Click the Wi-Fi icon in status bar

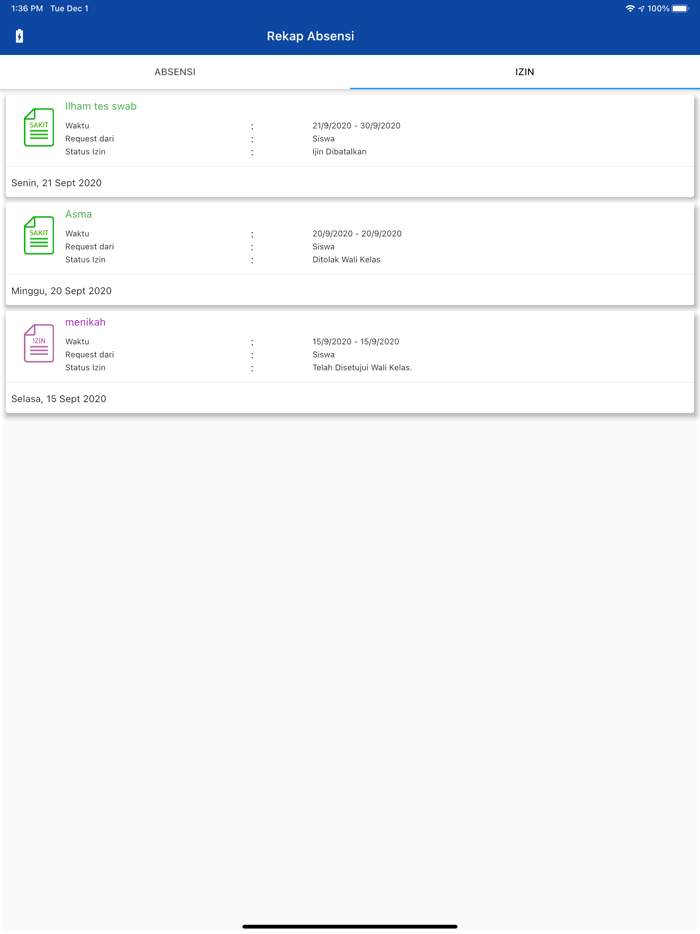point(630,9)
